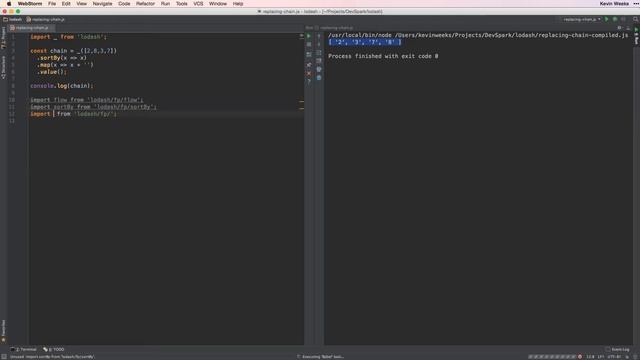Hide the Run panel
This screenshot has height=360, width=640.
click(628, 28)
